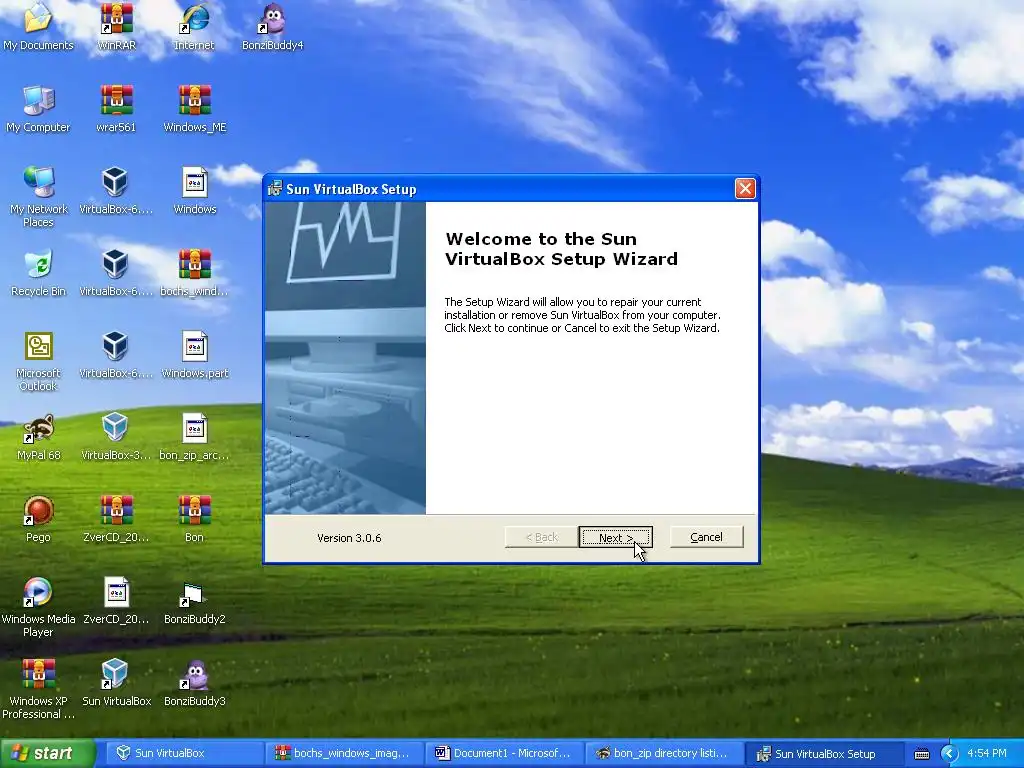Switch to bon_zip directory listing taskbar button
Screen dimensions: 1024x768
[663, 753]
